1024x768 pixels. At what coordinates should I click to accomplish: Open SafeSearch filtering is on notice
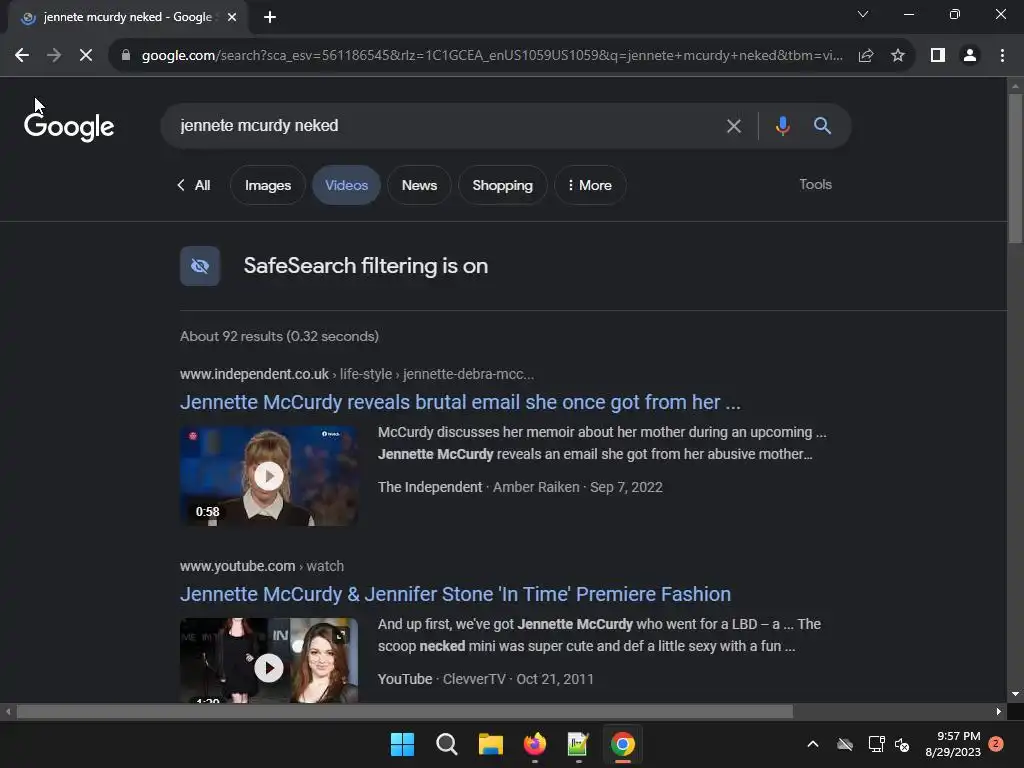[x=366, y=266]
